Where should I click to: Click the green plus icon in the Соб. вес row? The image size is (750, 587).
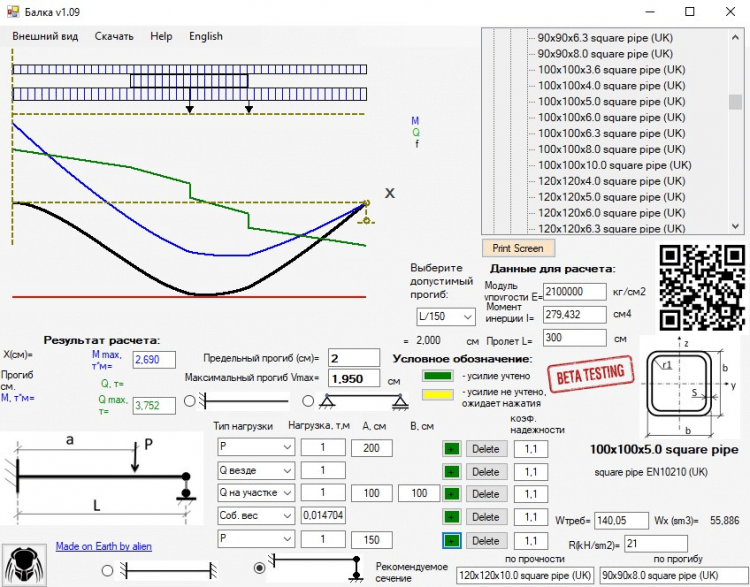pos(452,517)
